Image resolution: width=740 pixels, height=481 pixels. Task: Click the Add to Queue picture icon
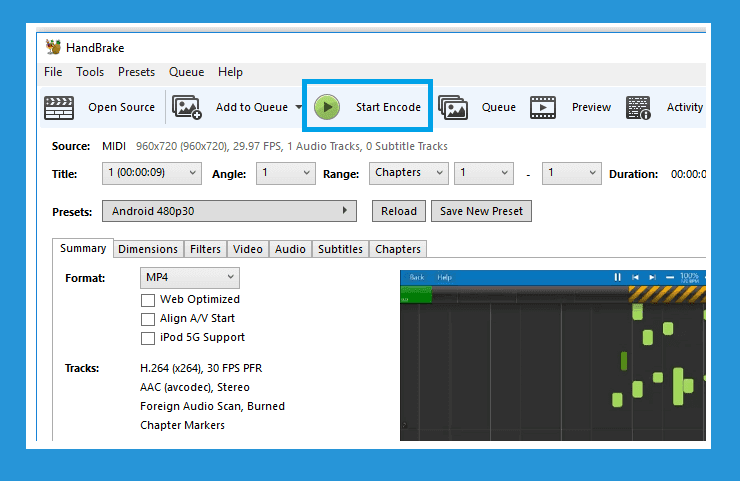point(187,108)
